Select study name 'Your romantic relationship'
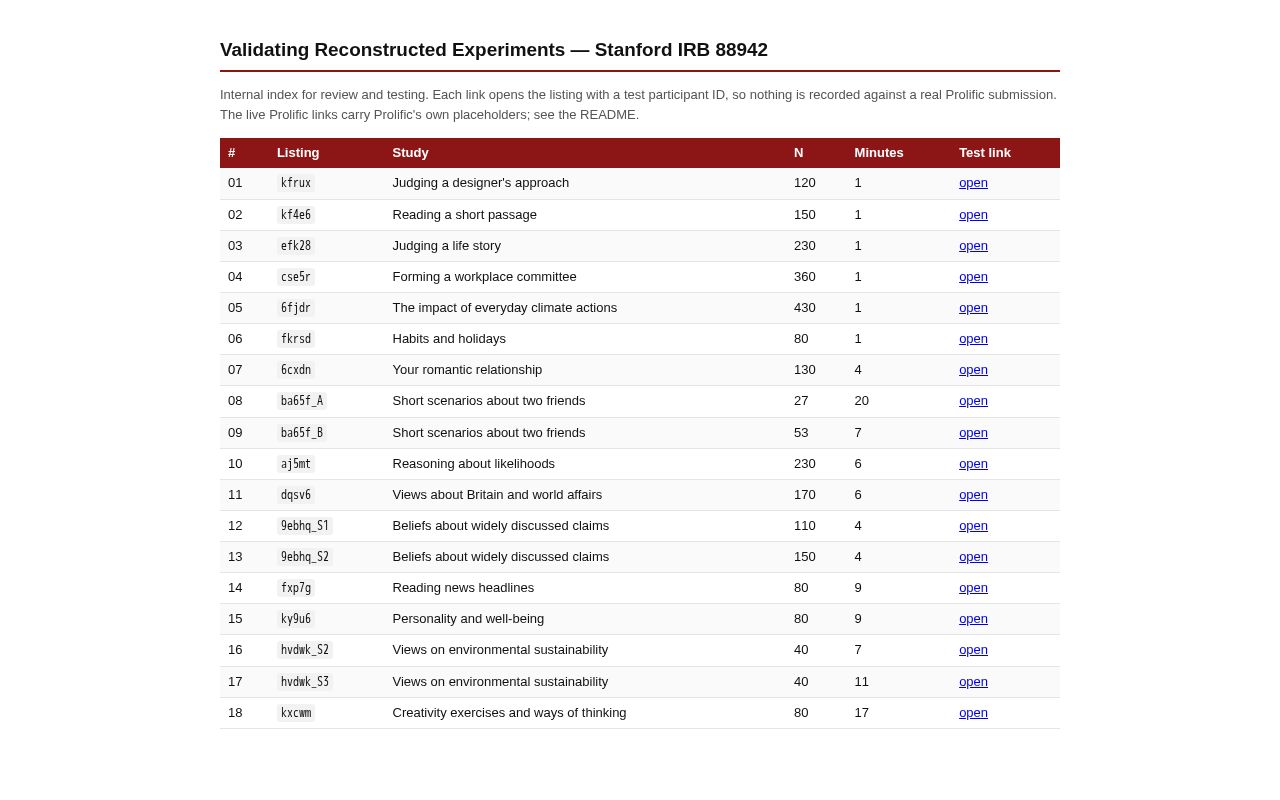Image resolution: width=1280 pixels, height=800 pixels. tap(467, 370)
